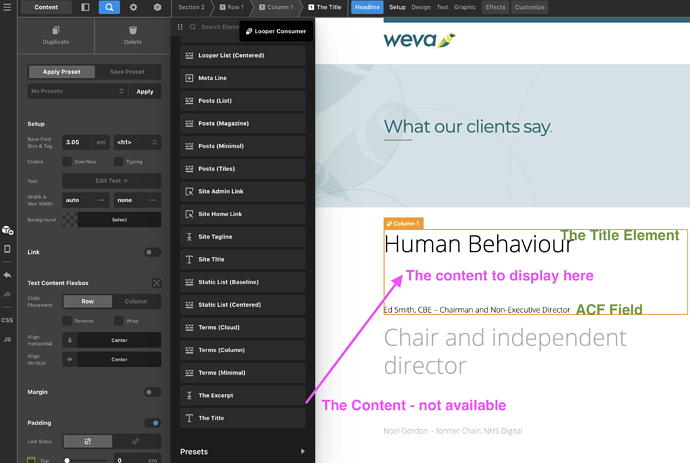The height and width of the screenshot is (463, 690).
Task: Enable the Typing checkbox
Action: [x=118, y=162]
